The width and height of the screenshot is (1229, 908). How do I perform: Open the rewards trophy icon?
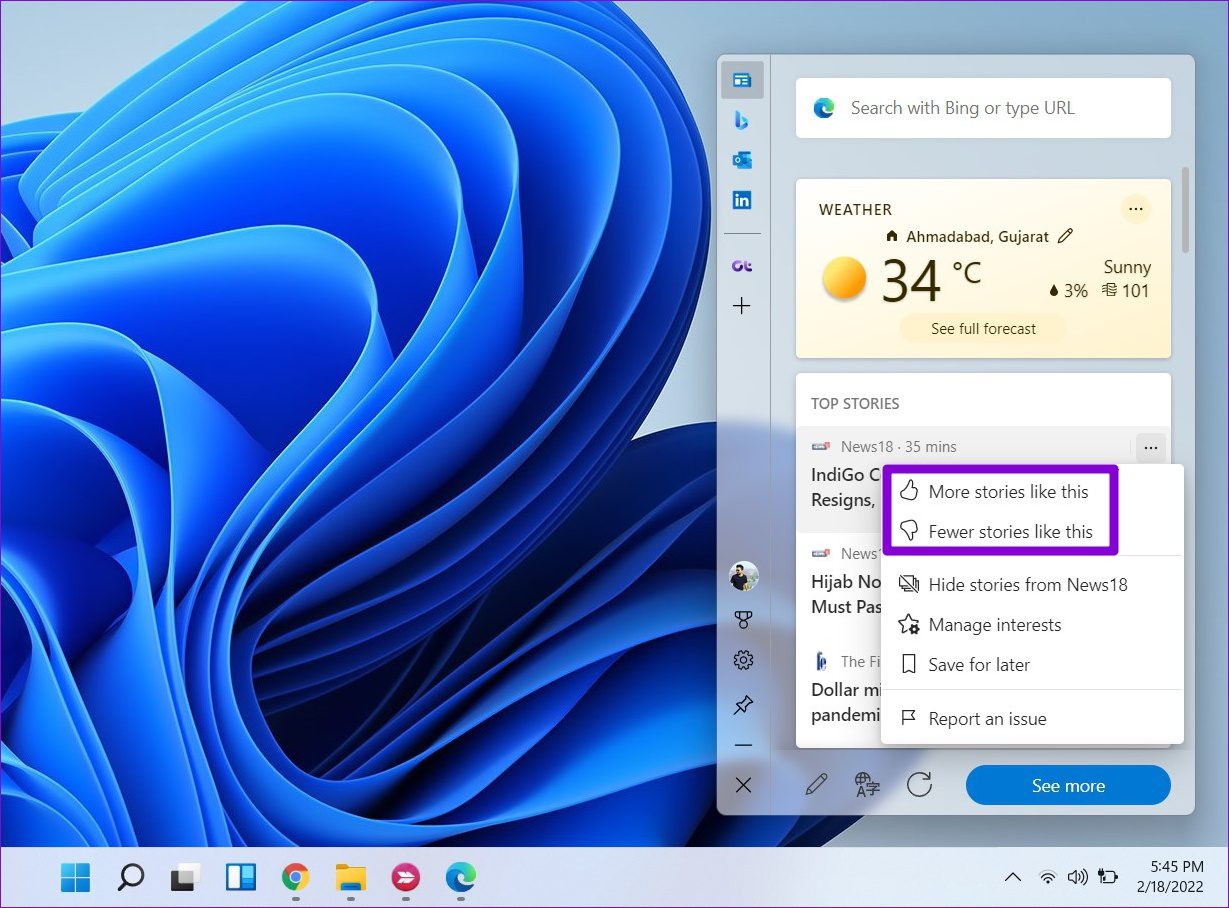743,620
